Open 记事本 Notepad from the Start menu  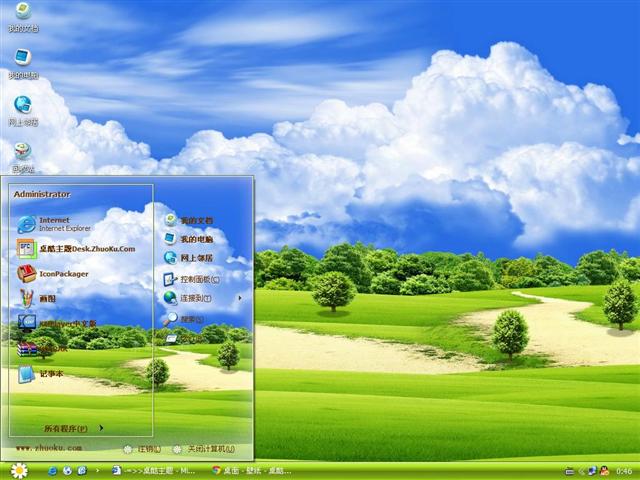point(40,374)
